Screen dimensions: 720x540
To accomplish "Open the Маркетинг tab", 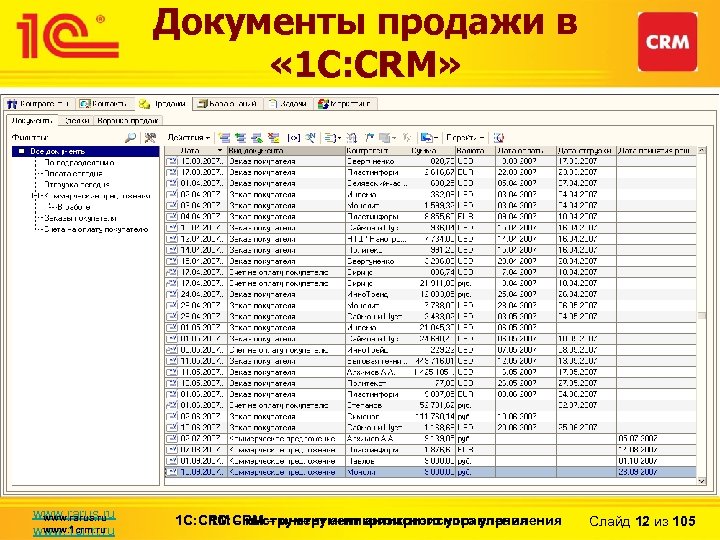I will (x=344, y=104).
